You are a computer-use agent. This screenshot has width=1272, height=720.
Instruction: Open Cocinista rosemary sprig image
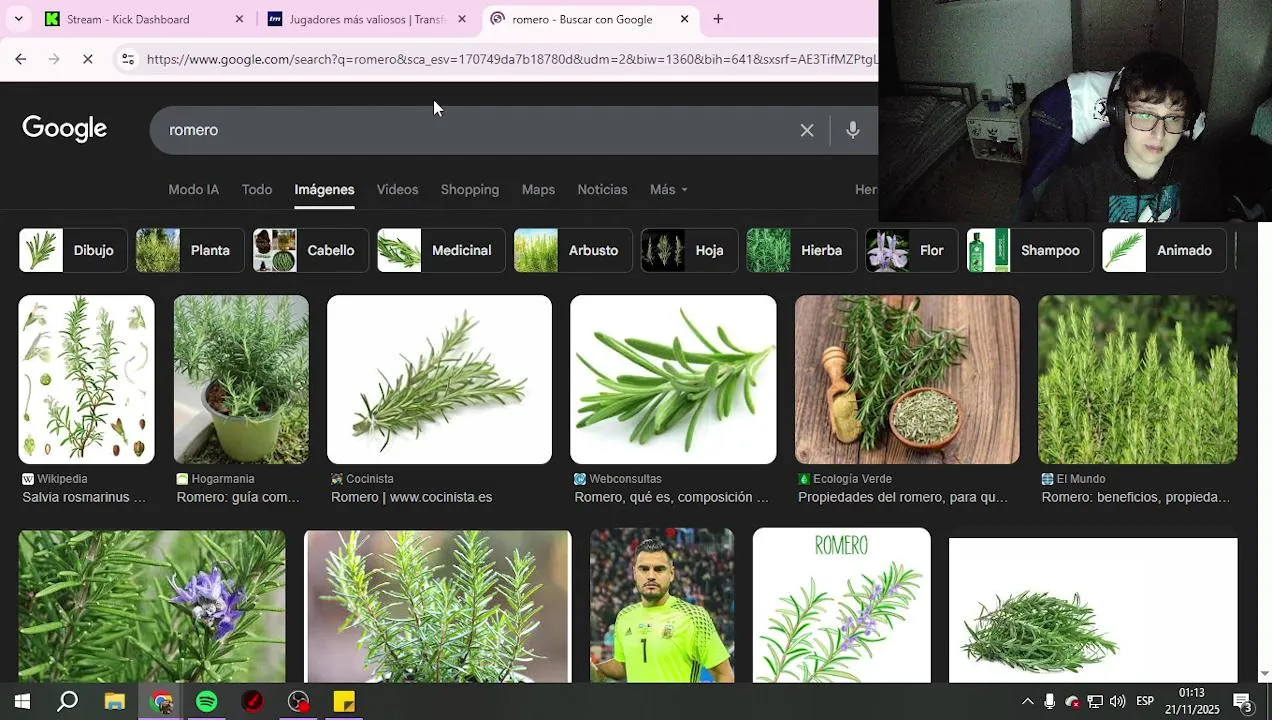click(x=439, y=379)
